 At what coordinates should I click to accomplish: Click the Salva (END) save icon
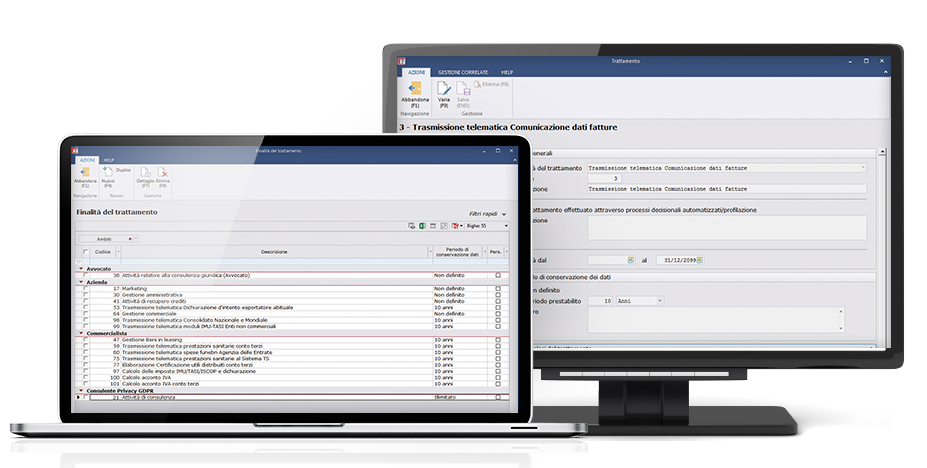tap(466, 92)
